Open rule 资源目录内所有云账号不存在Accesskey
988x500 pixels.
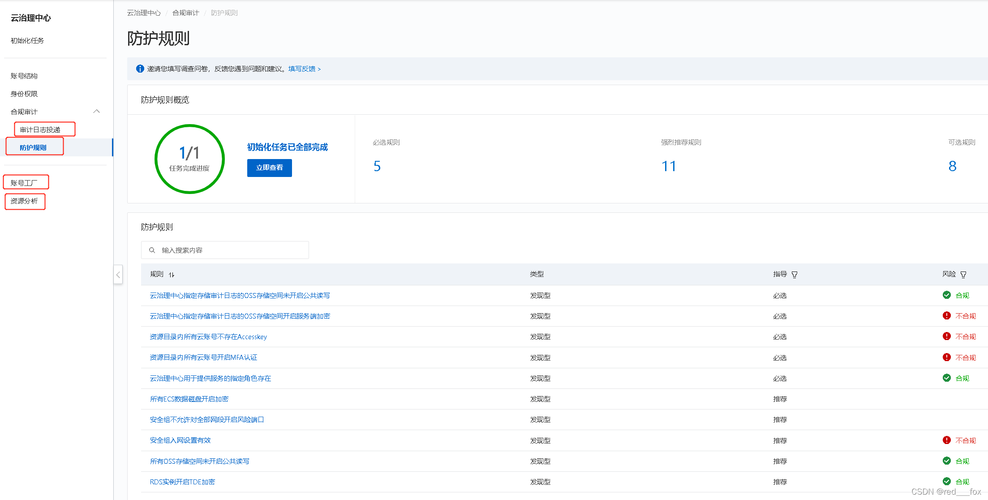(209, 337)
